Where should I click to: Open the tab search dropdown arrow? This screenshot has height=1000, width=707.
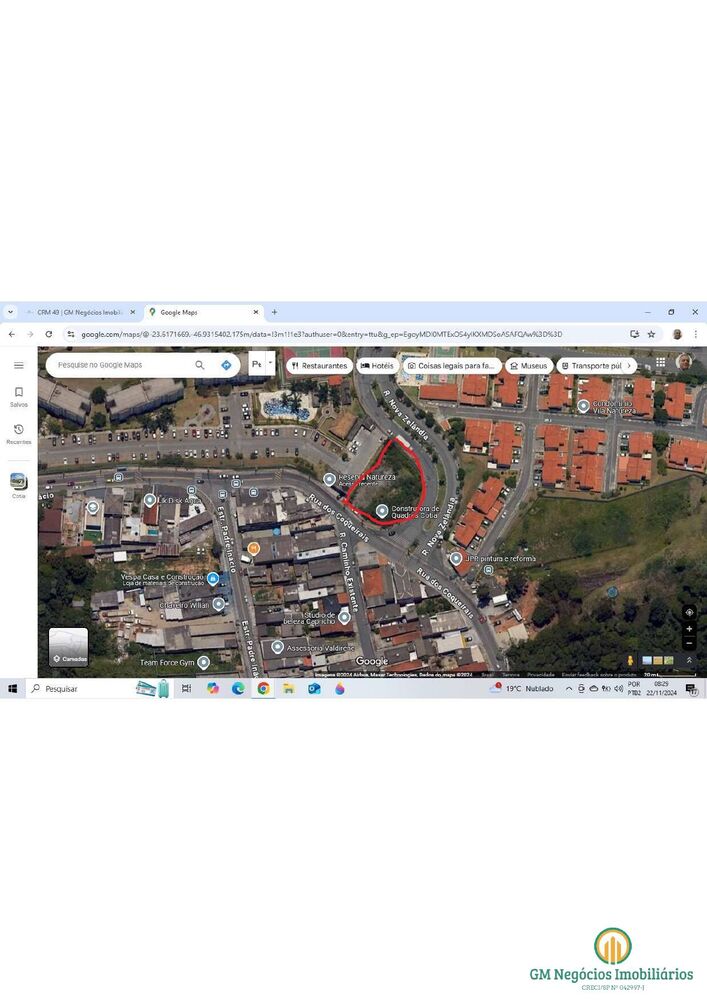[11, 312]
